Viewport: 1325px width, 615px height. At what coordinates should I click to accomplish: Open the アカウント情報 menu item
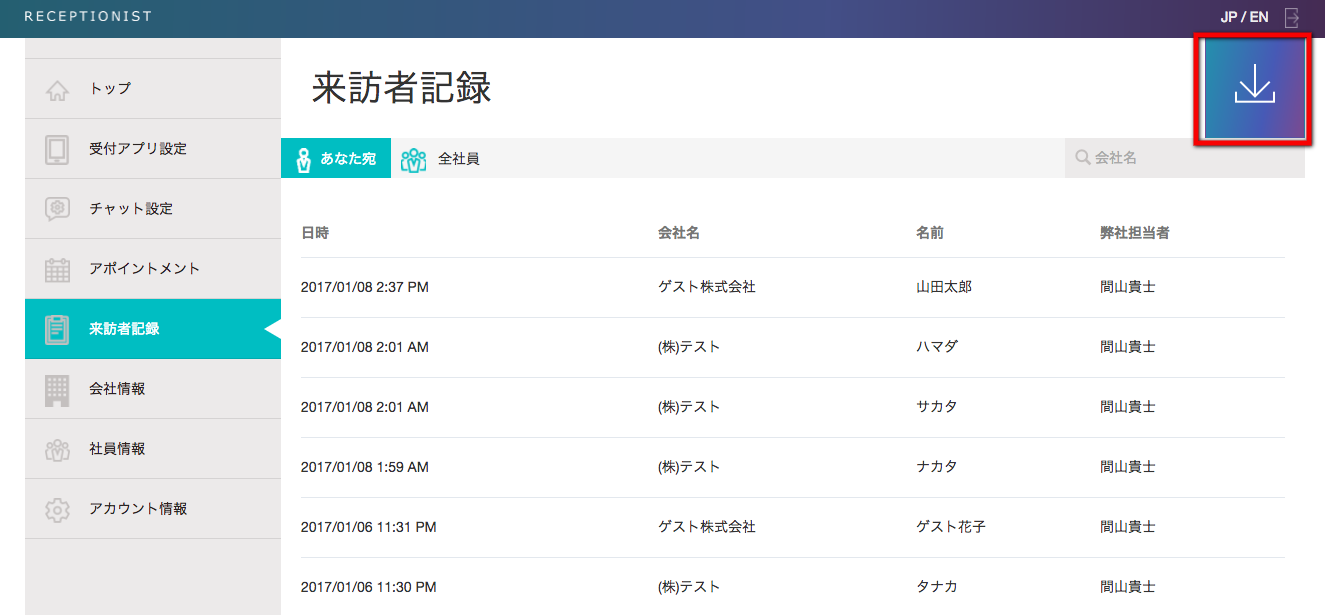click(138, 509)
